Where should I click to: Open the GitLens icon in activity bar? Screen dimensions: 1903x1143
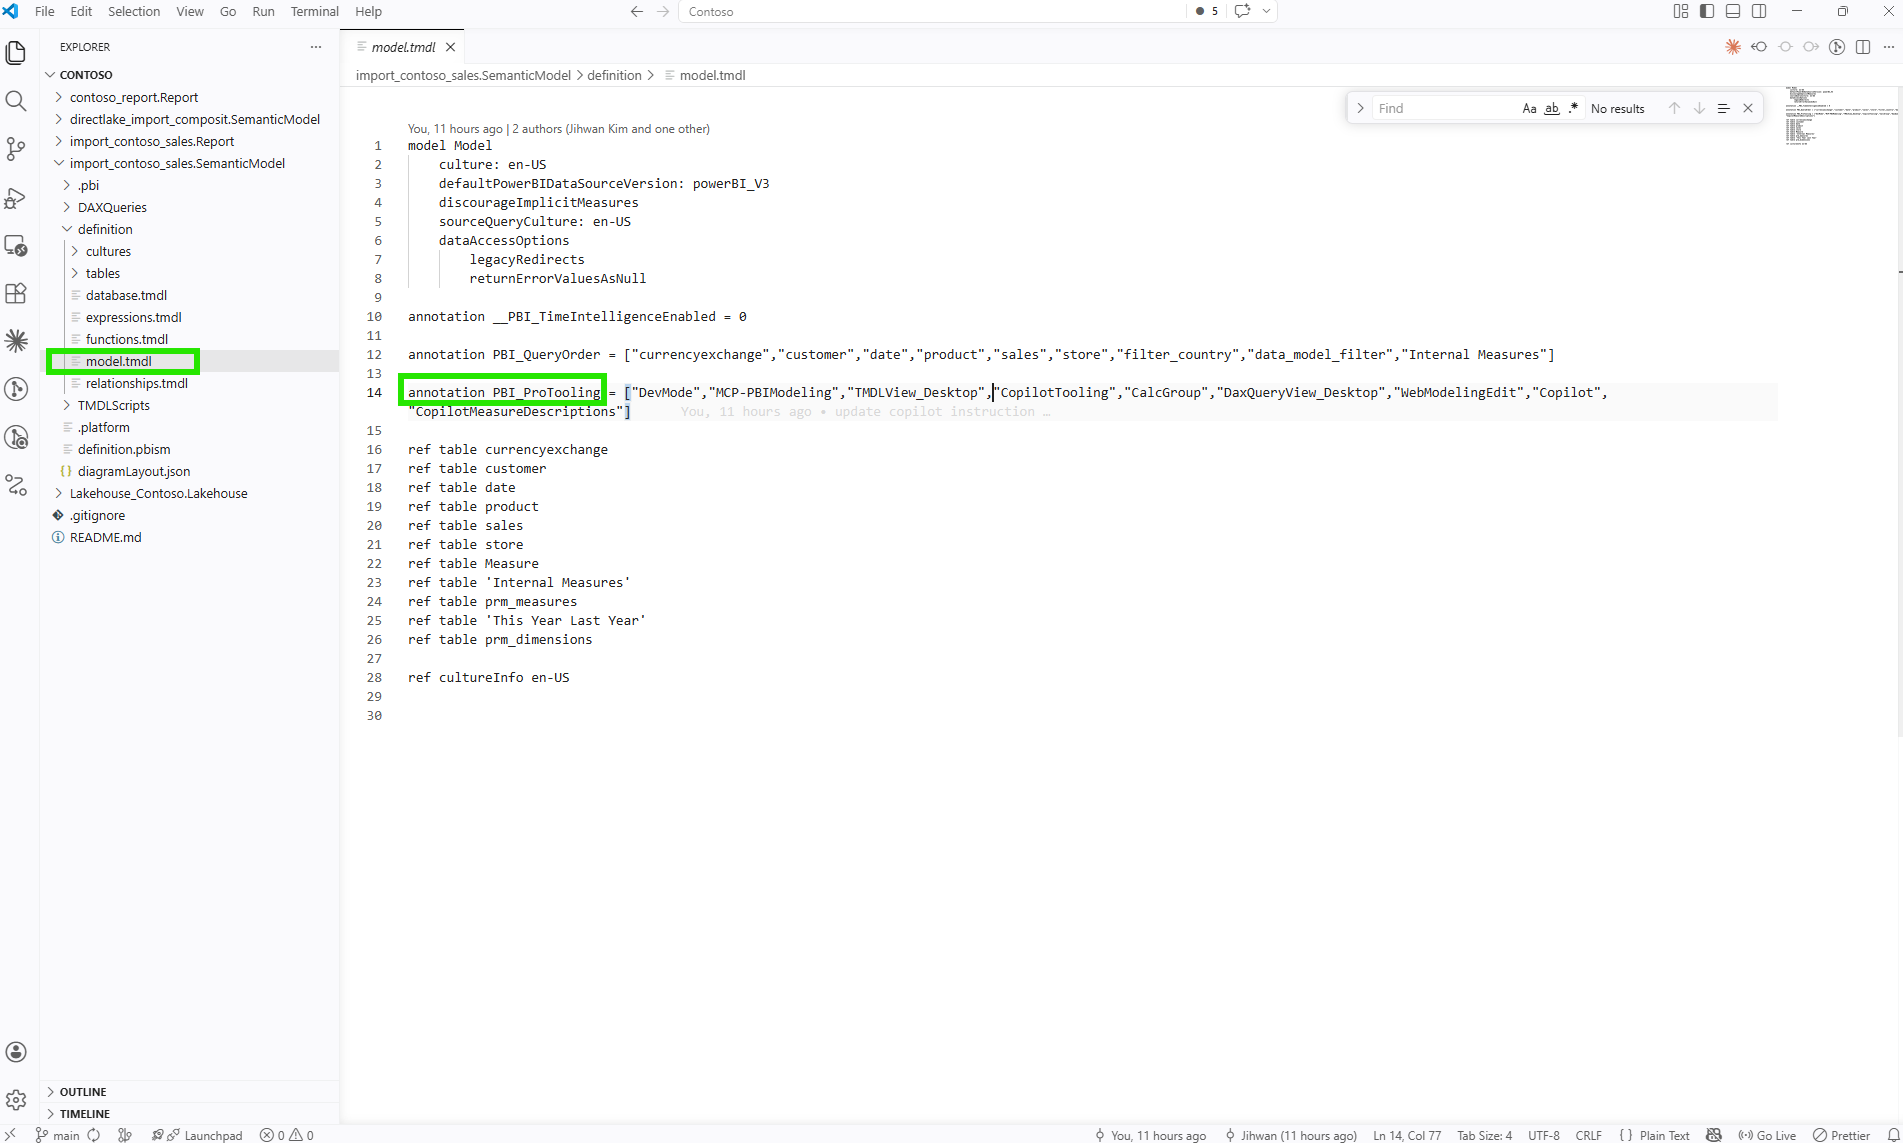coord(16,389)
